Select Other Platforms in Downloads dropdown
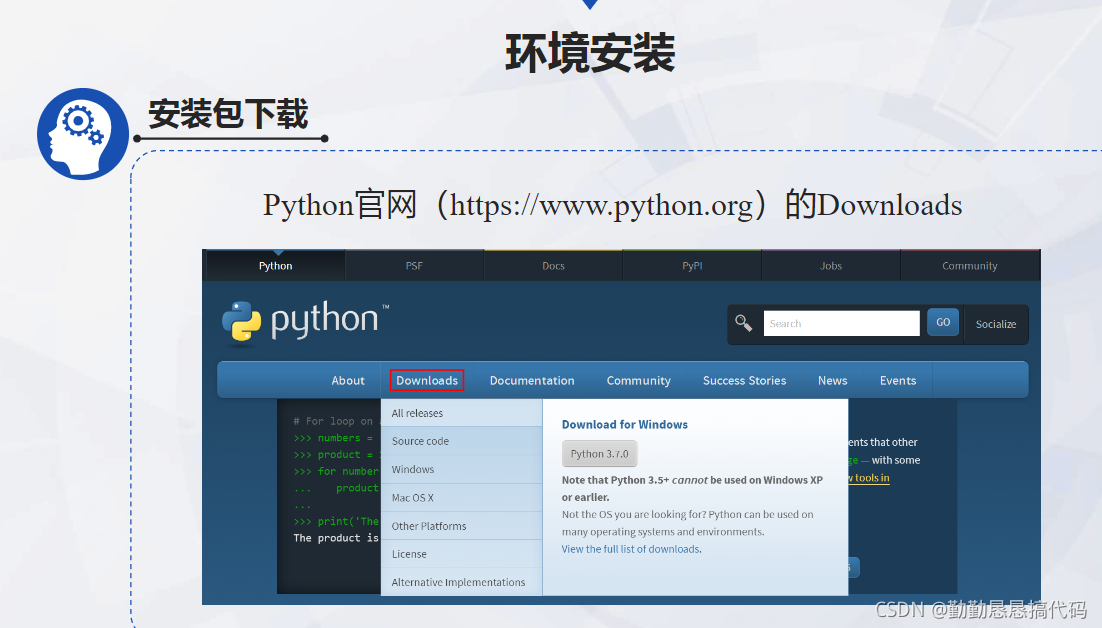This screenshot has height=628, width=1102. pyautogui.click(x=461, y=525)
